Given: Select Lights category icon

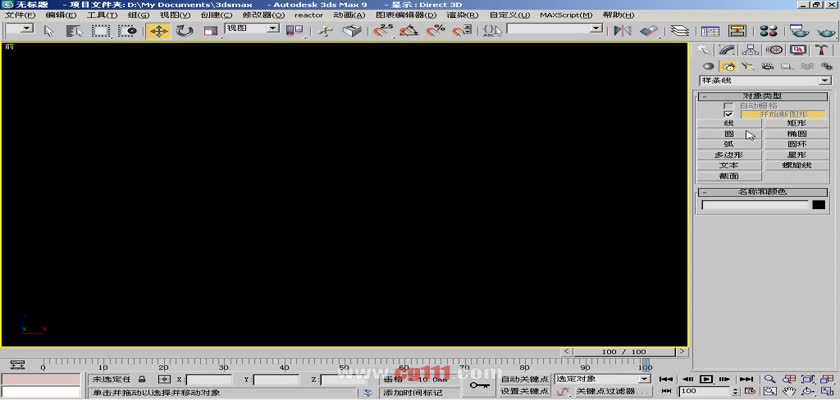Looking at the screenshot, I should [x=748, y=66].
